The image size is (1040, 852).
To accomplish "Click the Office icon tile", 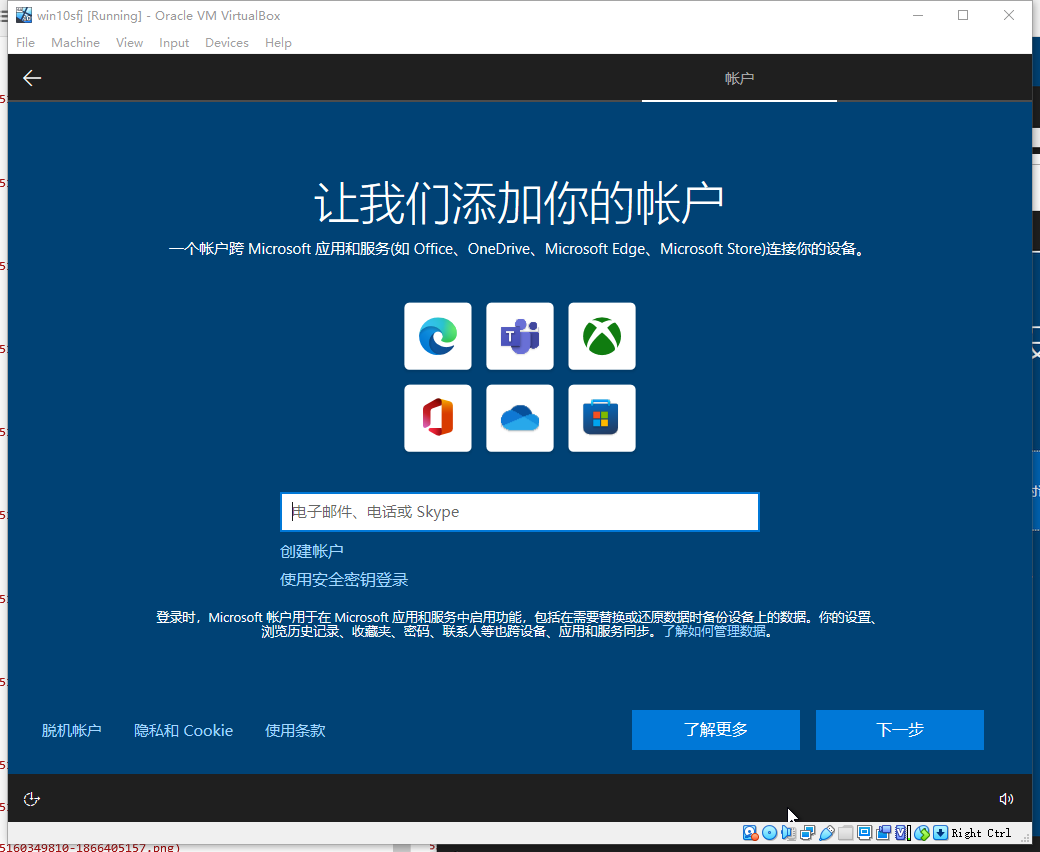I will pyautogui.click(x=438, y=418).
